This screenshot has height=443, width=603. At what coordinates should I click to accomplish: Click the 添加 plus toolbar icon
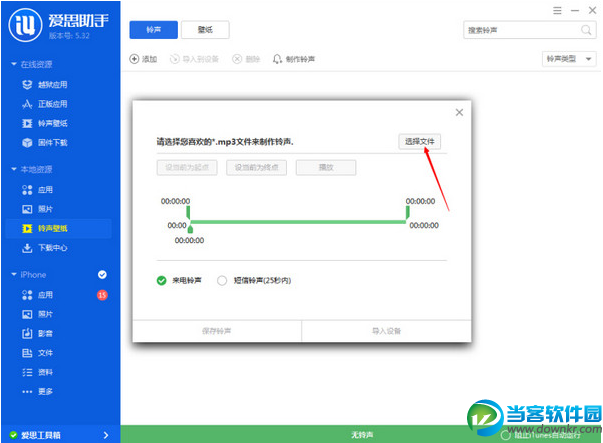pos(134,59)
